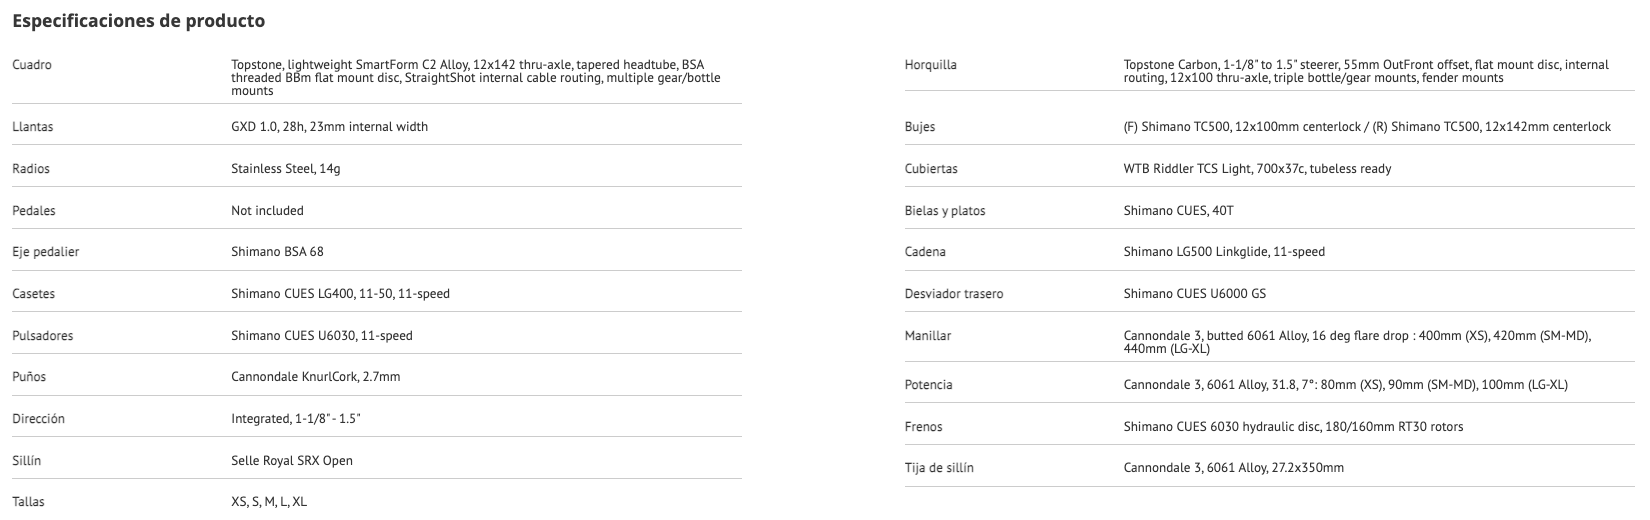
Task: Click the Frenos hydraulic disc value
Action: 1293,427
